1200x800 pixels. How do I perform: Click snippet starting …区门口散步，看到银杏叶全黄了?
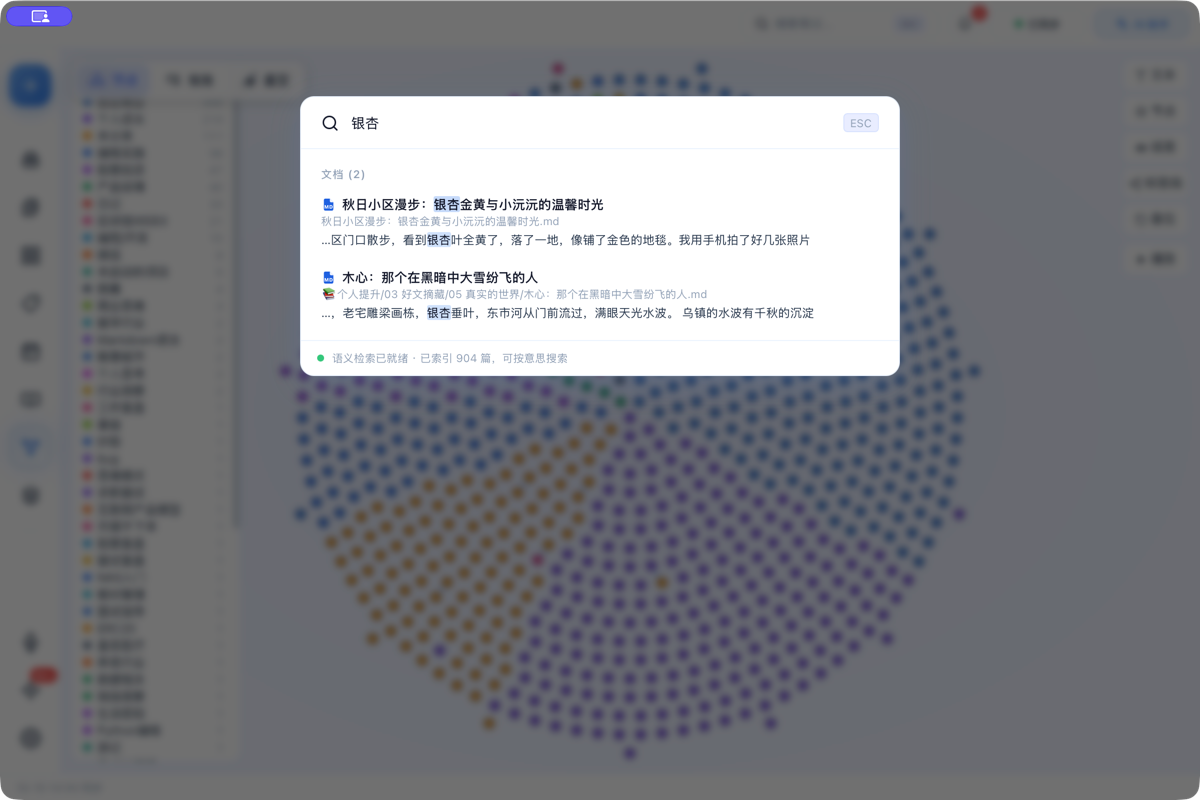565,240
